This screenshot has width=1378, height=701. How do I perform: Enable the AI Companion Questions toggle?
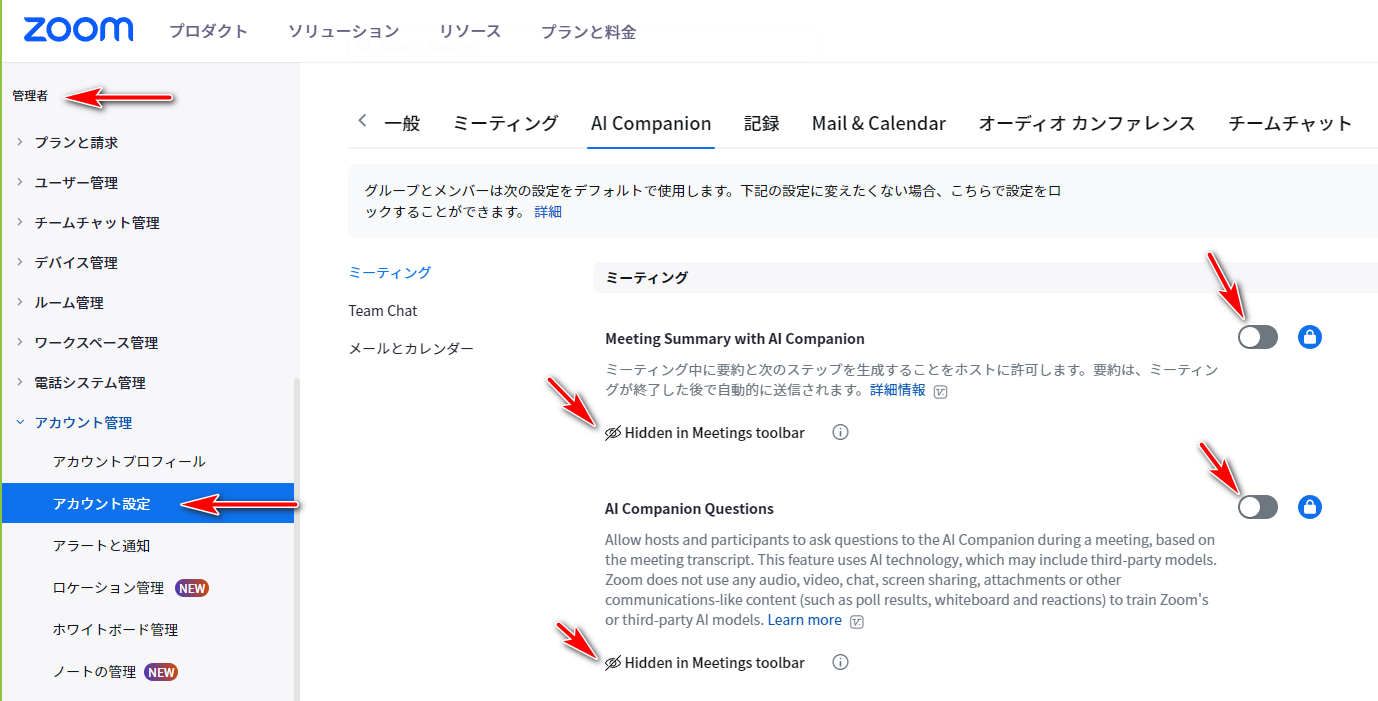point(1257,507)
